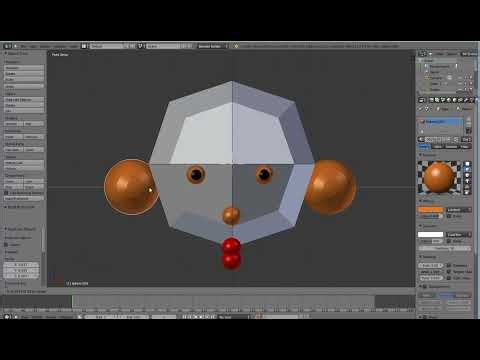
Task: Enable the Transparency panel checkbox
Action: 425,286
